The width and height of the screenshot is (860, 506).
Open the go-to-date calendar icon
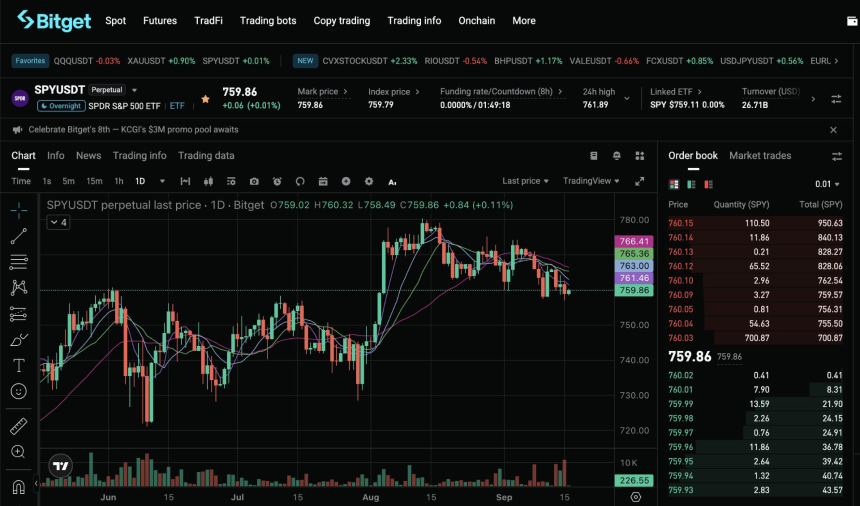(323, 181)
